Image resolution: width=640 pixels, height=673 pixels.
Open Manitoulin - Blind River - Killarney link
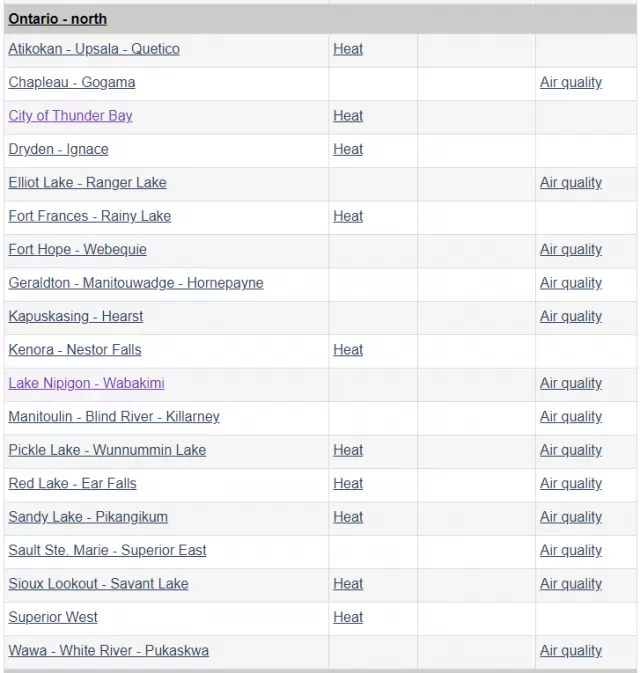[x=114, y=417]
